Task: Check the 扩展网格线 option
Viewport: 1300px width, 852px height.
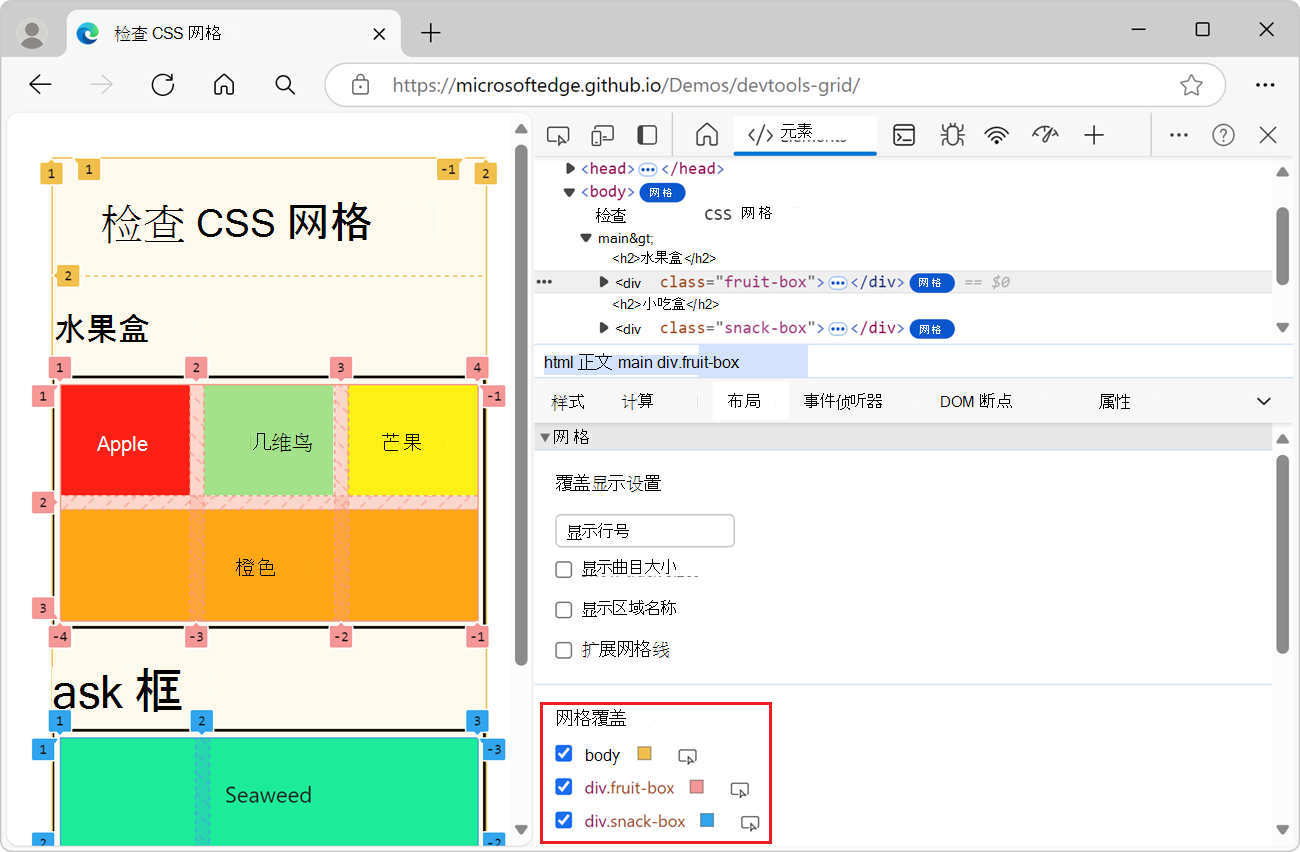Action: pyautogui.click(x=563, y=649)
